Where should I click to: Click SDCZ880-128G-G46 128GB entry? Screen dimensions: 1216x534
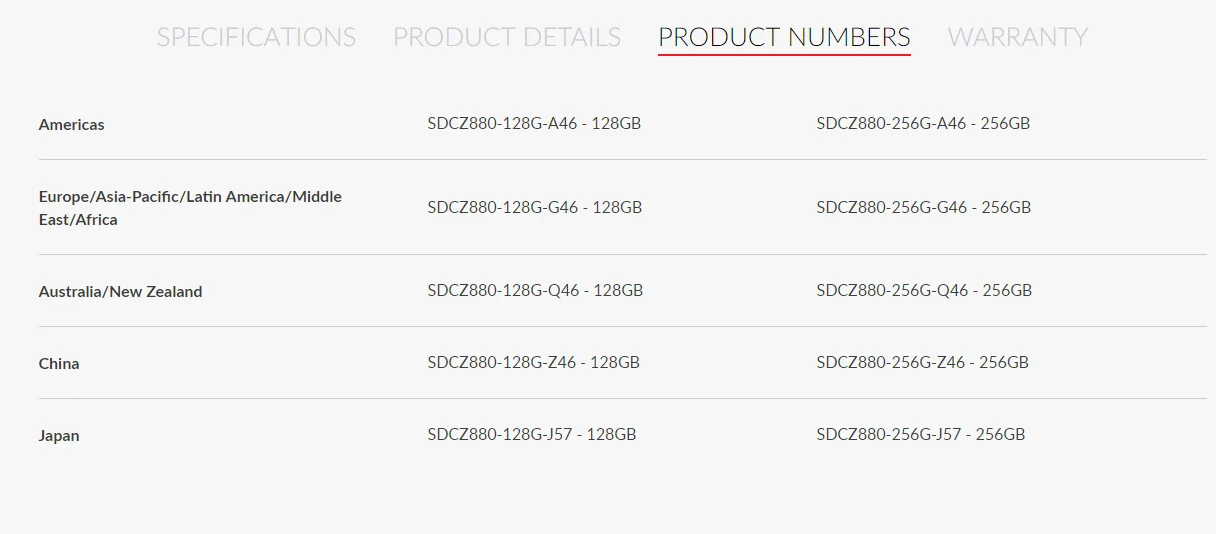pyautogui.click(x=535, y=208)
